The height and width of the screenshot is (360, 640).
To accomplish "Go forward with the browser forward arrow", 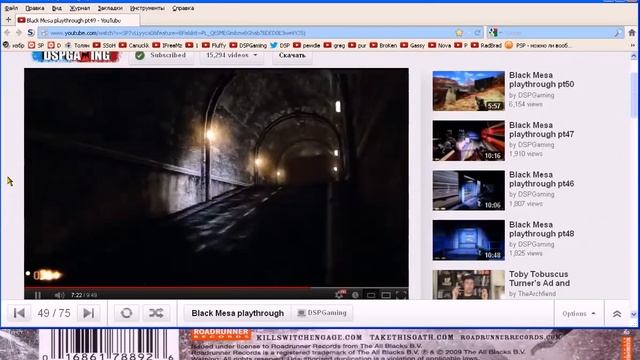I will tap(18, 33).
